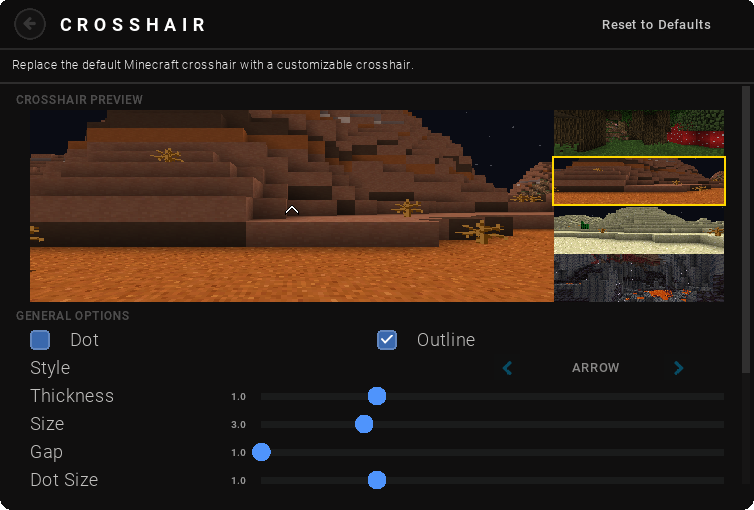754x510 pixels.
Task: Click the Thickness label
Action: point(72,396)
